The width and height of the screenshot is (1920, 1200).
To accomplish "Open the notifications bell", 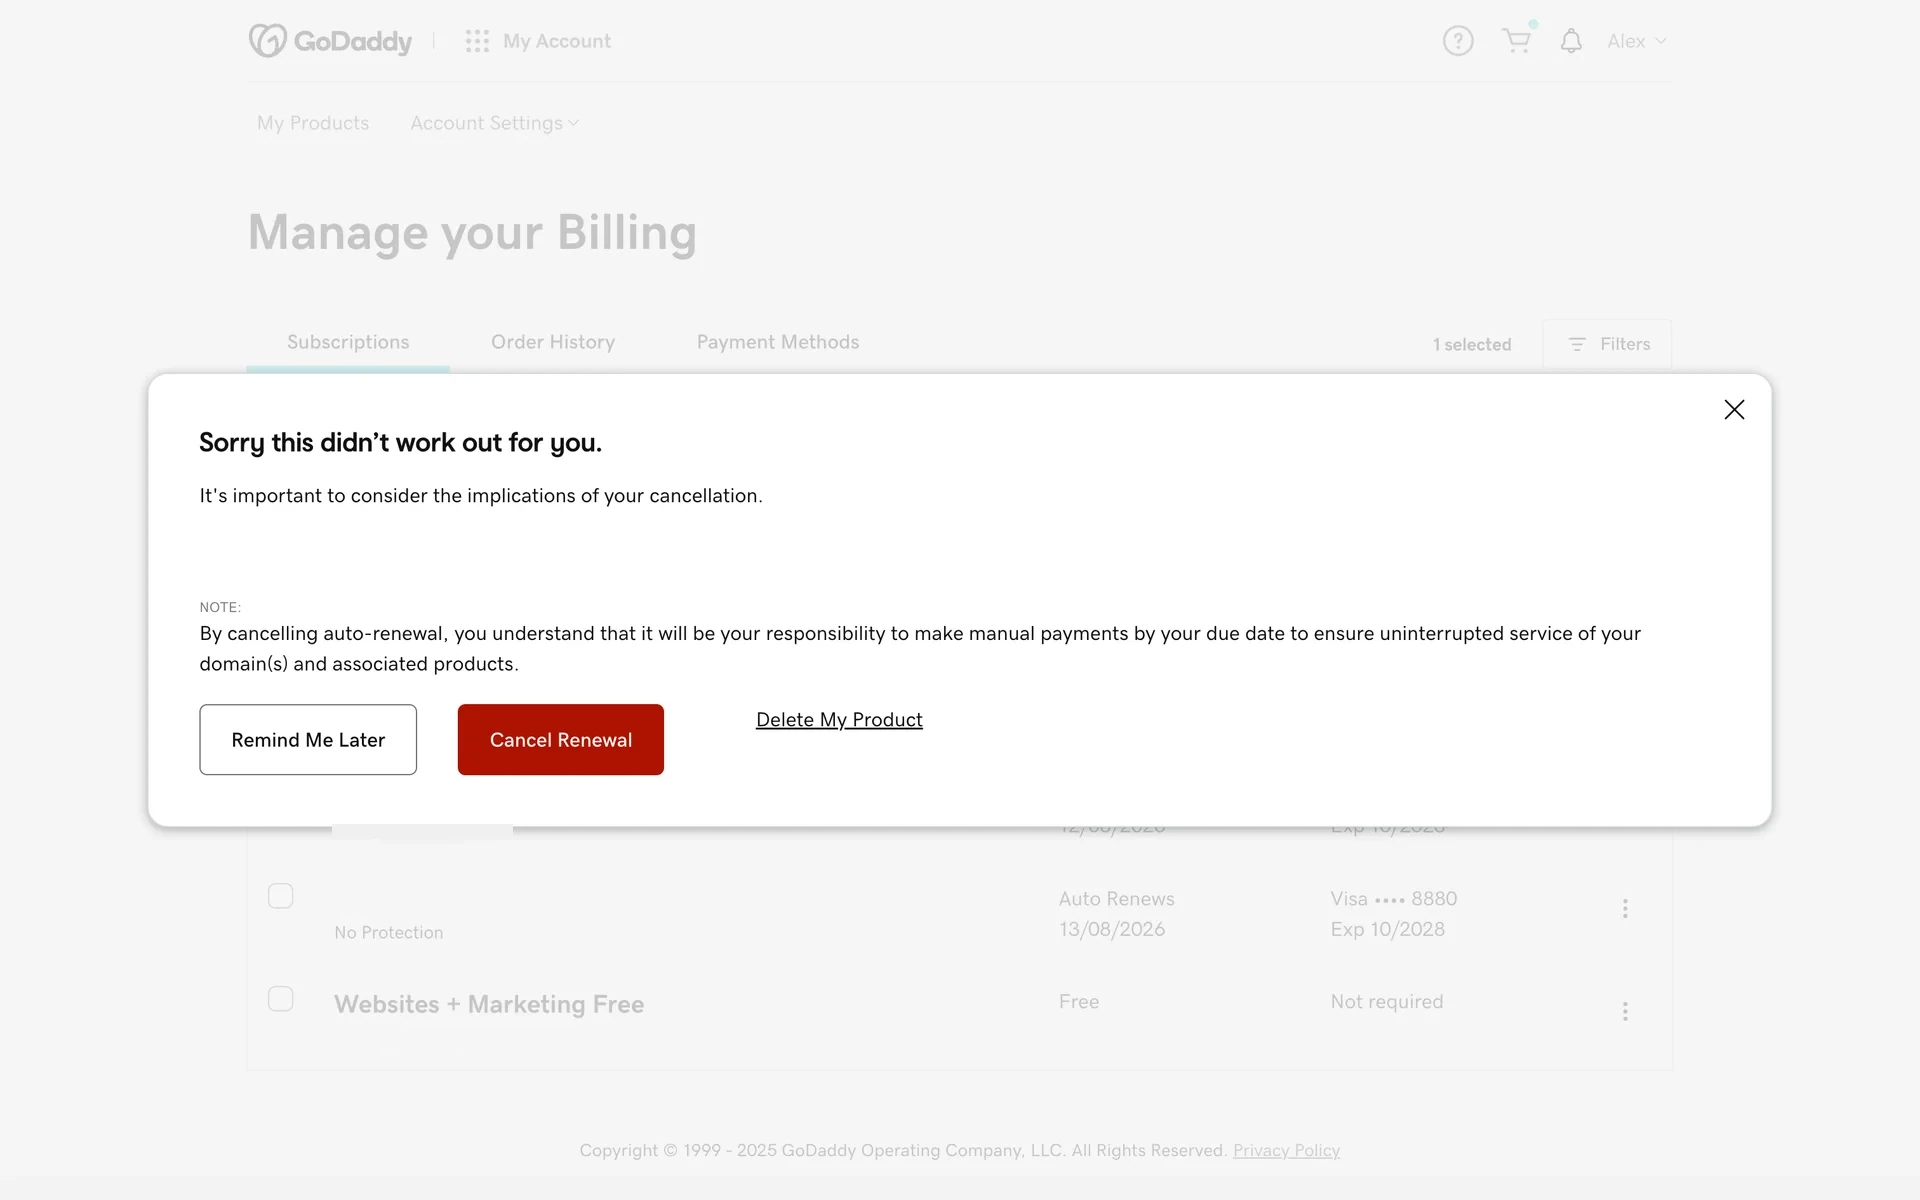I will (1571, 41).
